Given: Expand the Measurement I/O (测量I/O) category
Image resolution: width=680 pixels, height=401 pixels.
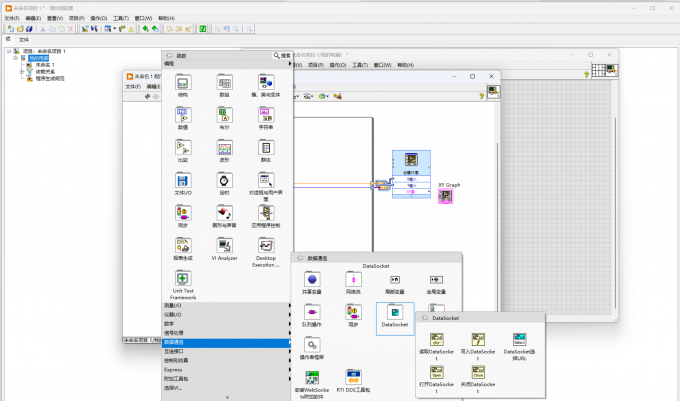Looking at the screenshot, I should click(227, 306).
